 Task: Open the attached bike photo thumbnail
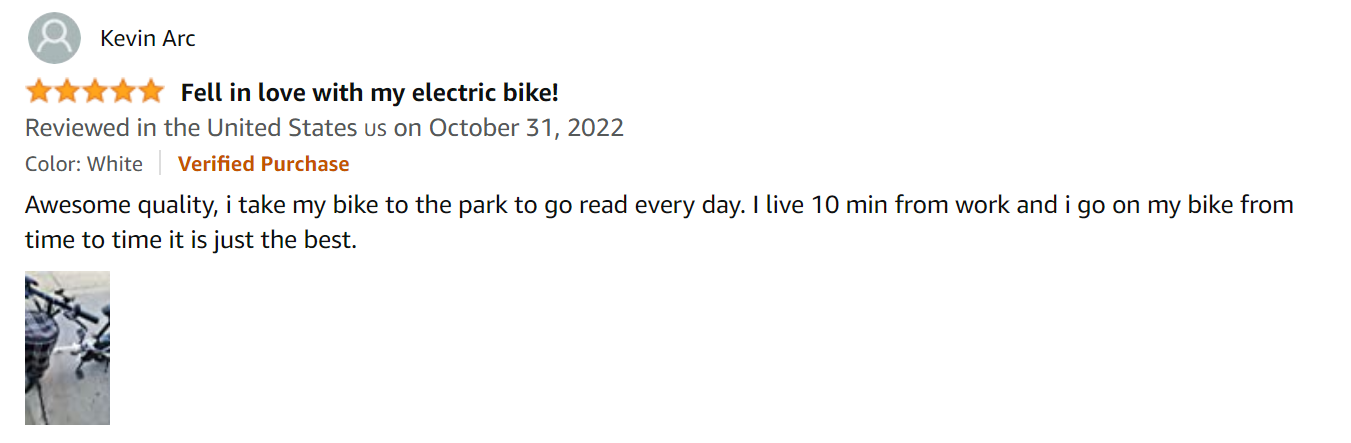pyautogui.click(x=67, y=347)
